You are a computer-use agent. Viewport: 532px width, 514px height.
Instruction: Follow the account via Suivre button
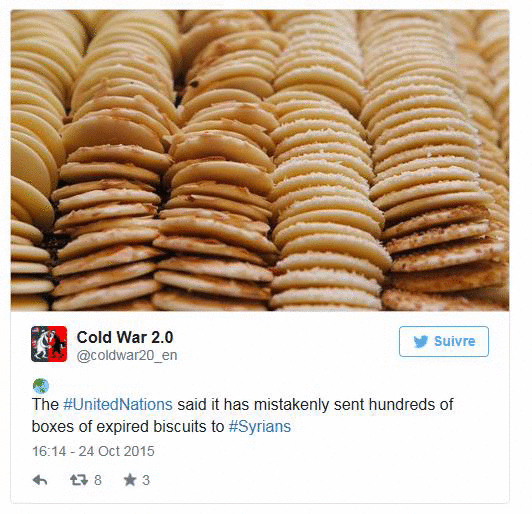tap(444, 342)
